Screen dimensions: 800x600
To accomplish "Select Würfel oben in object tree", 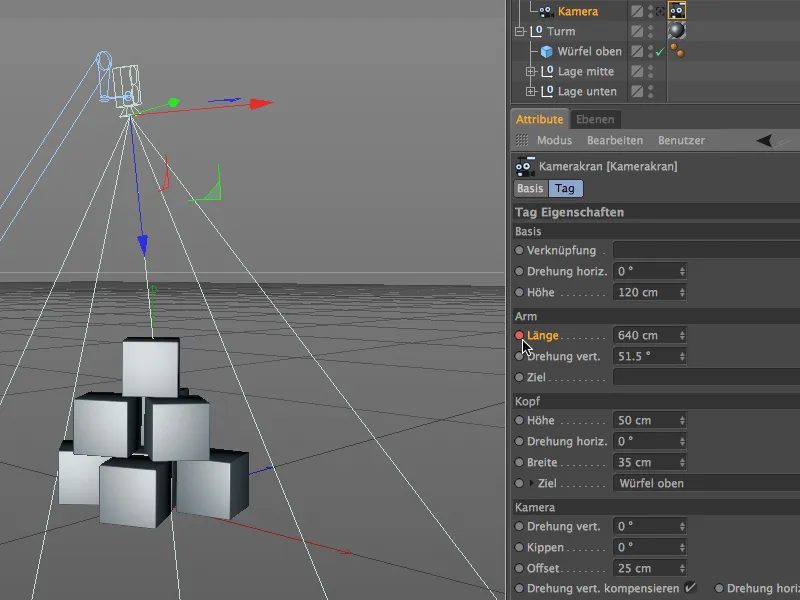I will click(x=589, y=52).
